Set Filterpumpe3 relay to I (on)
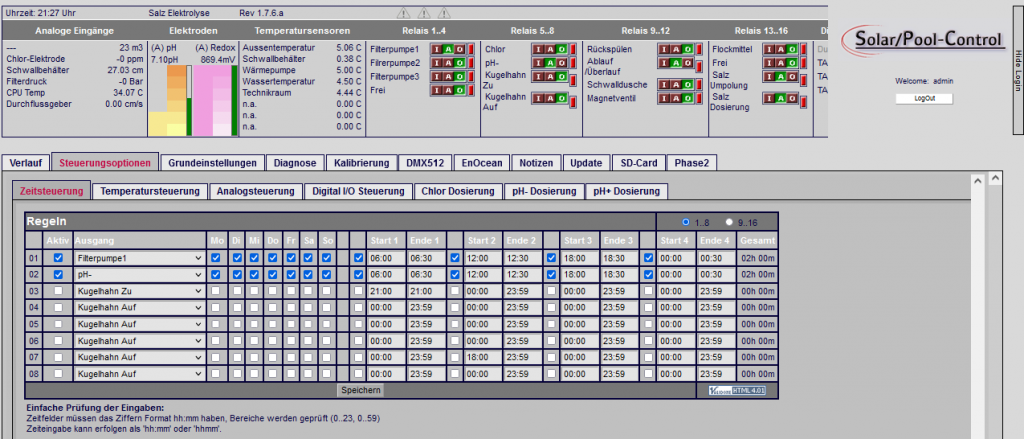 (x=437, y=76)
